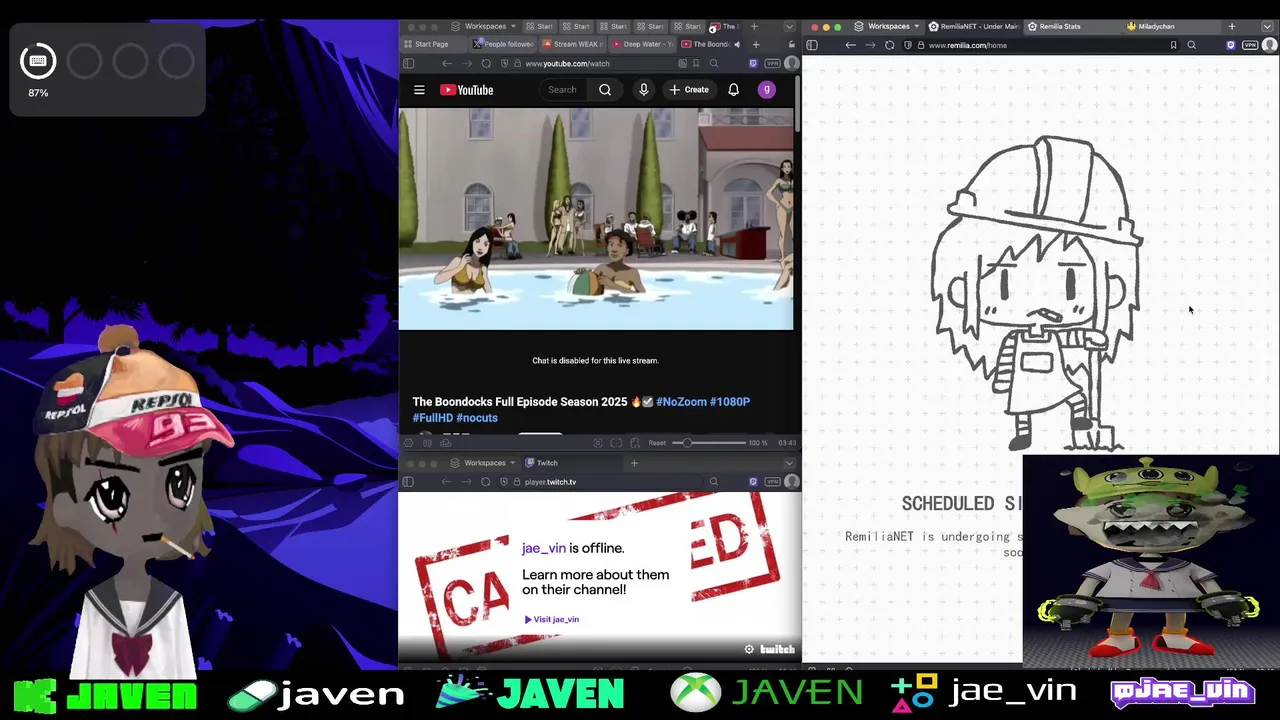
Task: Go back in the YouTube browser window
Action: pos(447,63)
